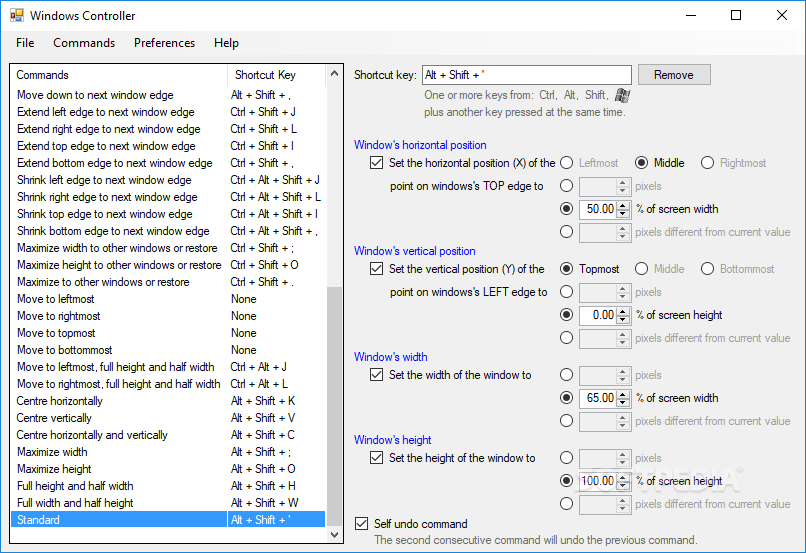The height and width of the screenshot is (553, 806).
Task: Select the Centre horizontally command
Action: point(168,400)
